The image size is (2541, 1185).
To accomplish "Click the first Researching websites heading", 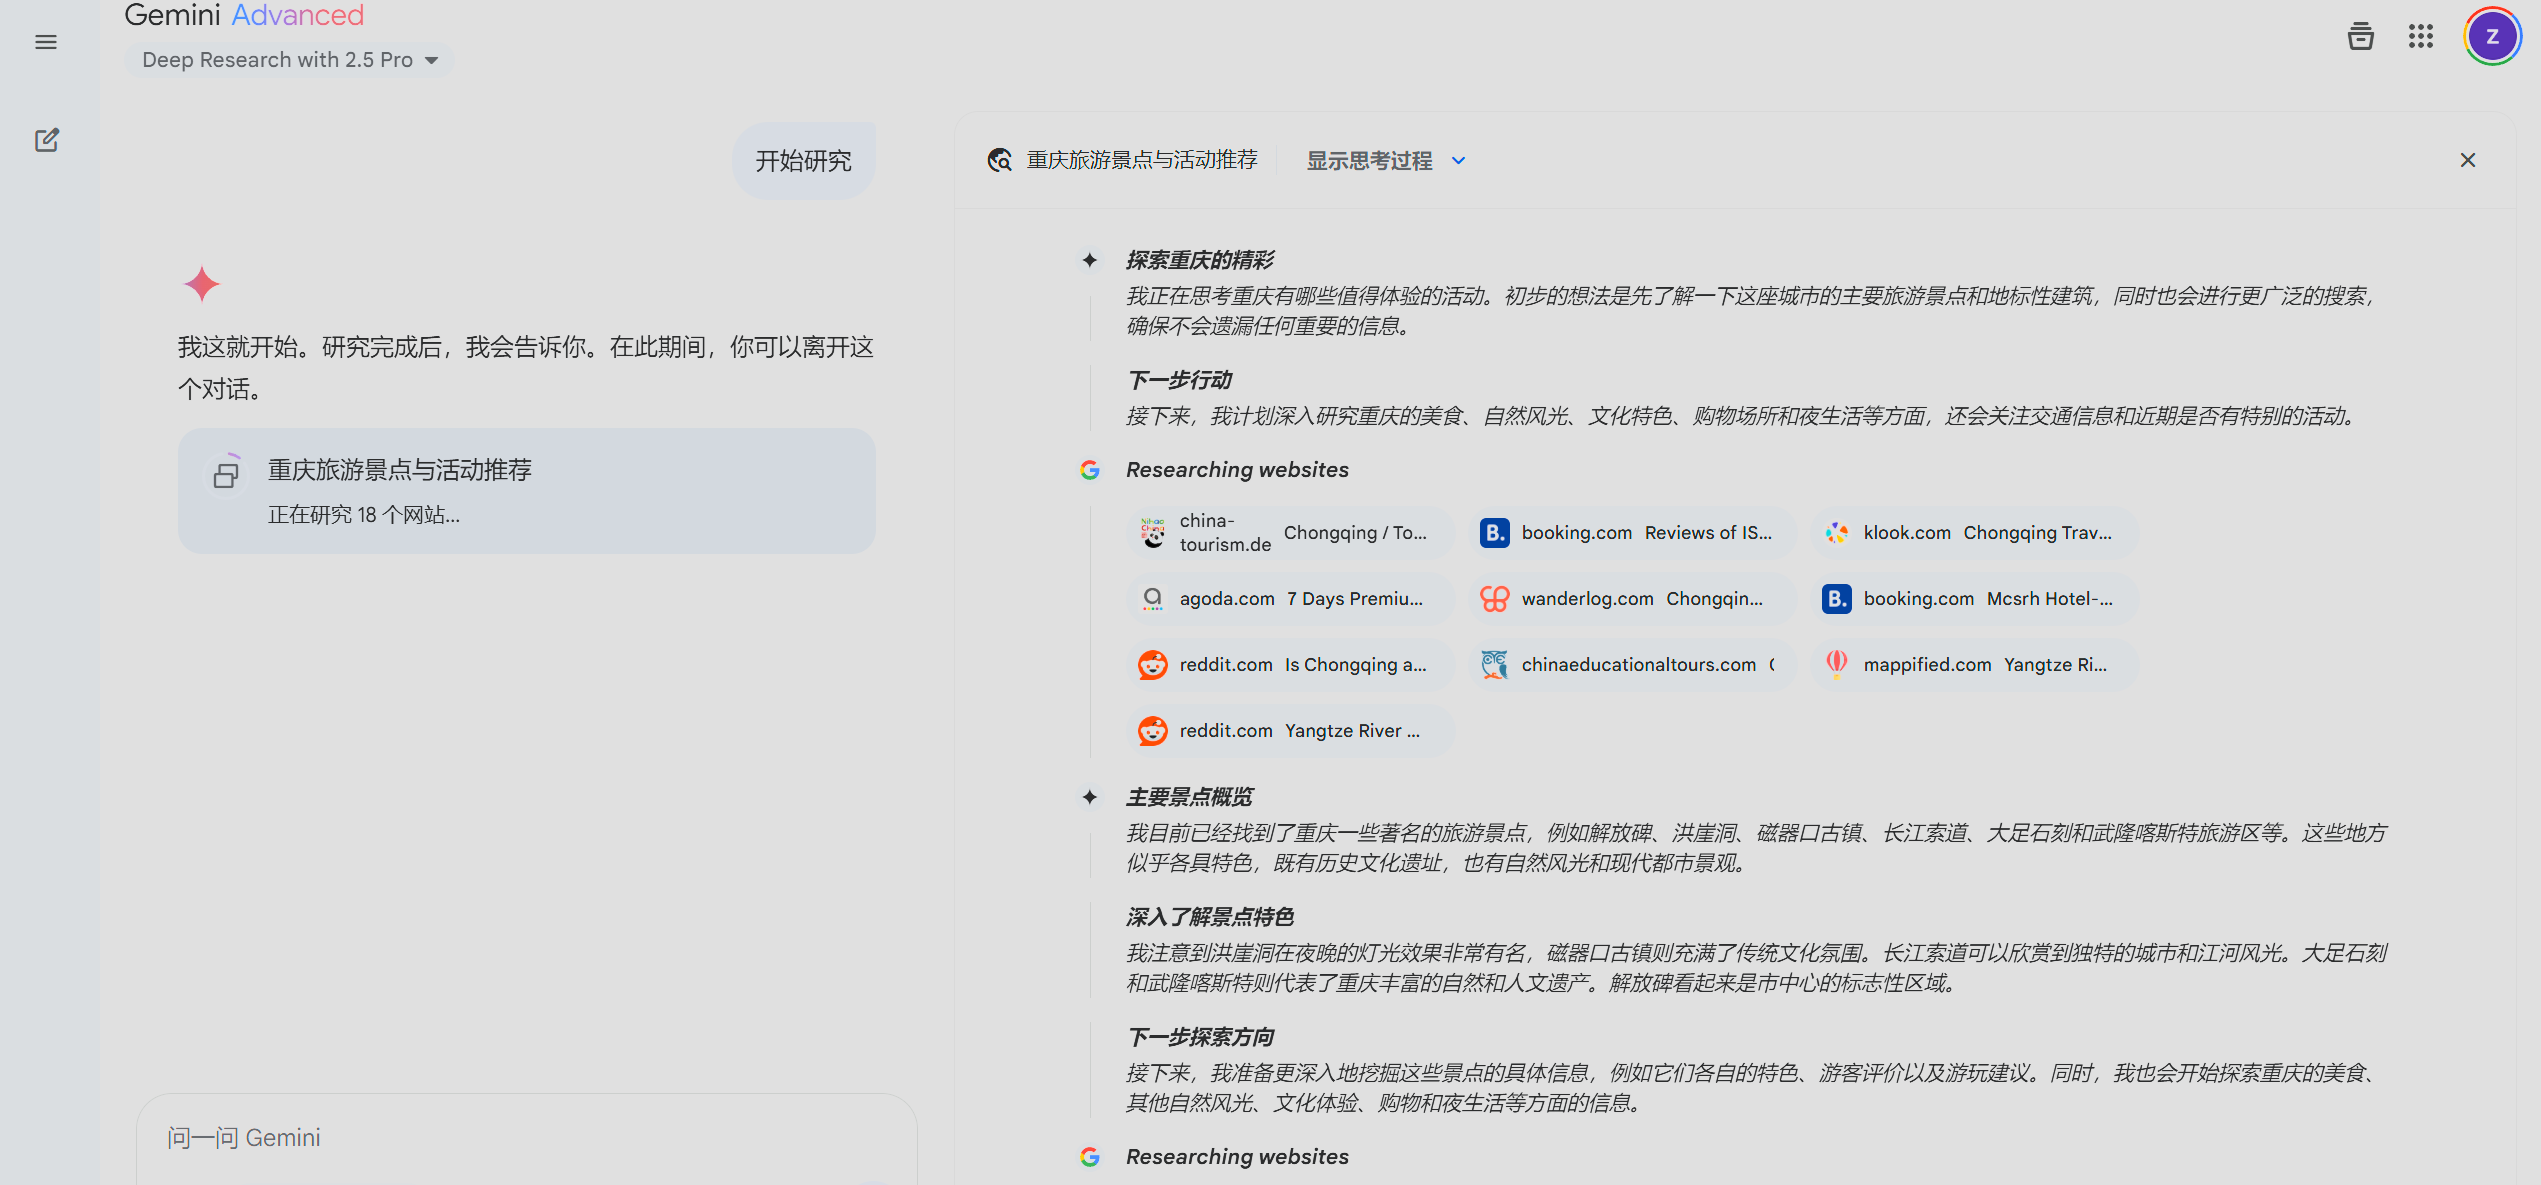I will [x=1237, y=470].
